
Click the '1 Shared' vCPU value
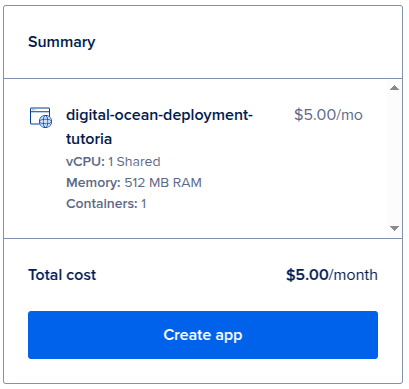(x=134, y=162)
